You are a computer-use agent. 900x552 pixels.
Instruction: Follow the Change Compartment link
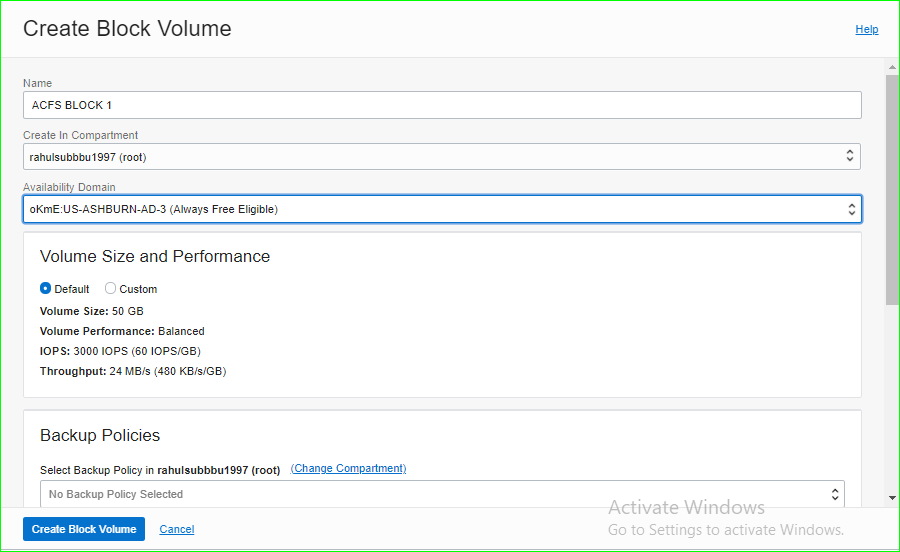[348, 469]
